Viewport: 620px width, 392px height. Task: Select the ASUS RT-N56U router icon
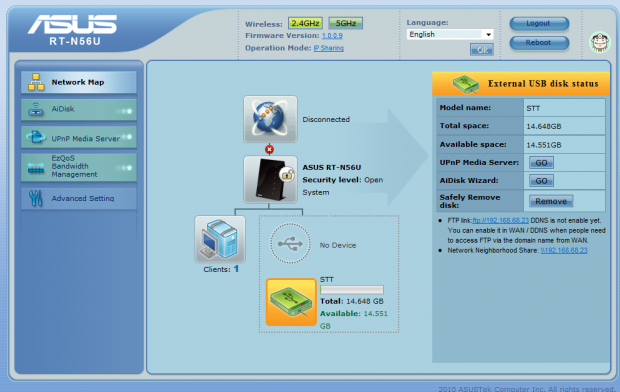pos(270,179)
